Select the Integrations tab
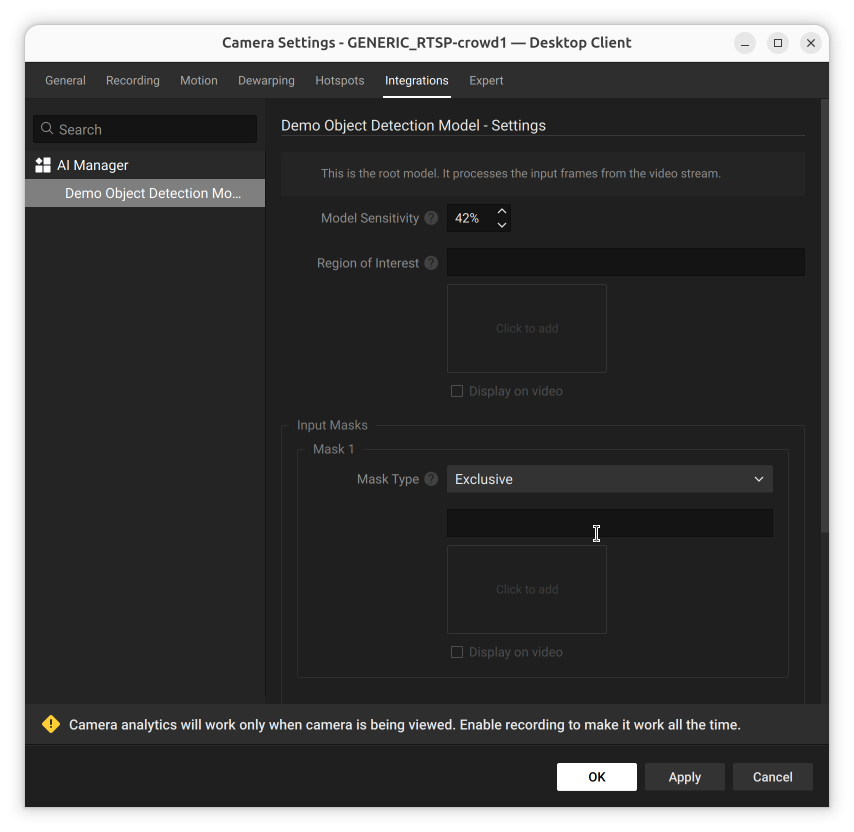 tap(417, 81)
